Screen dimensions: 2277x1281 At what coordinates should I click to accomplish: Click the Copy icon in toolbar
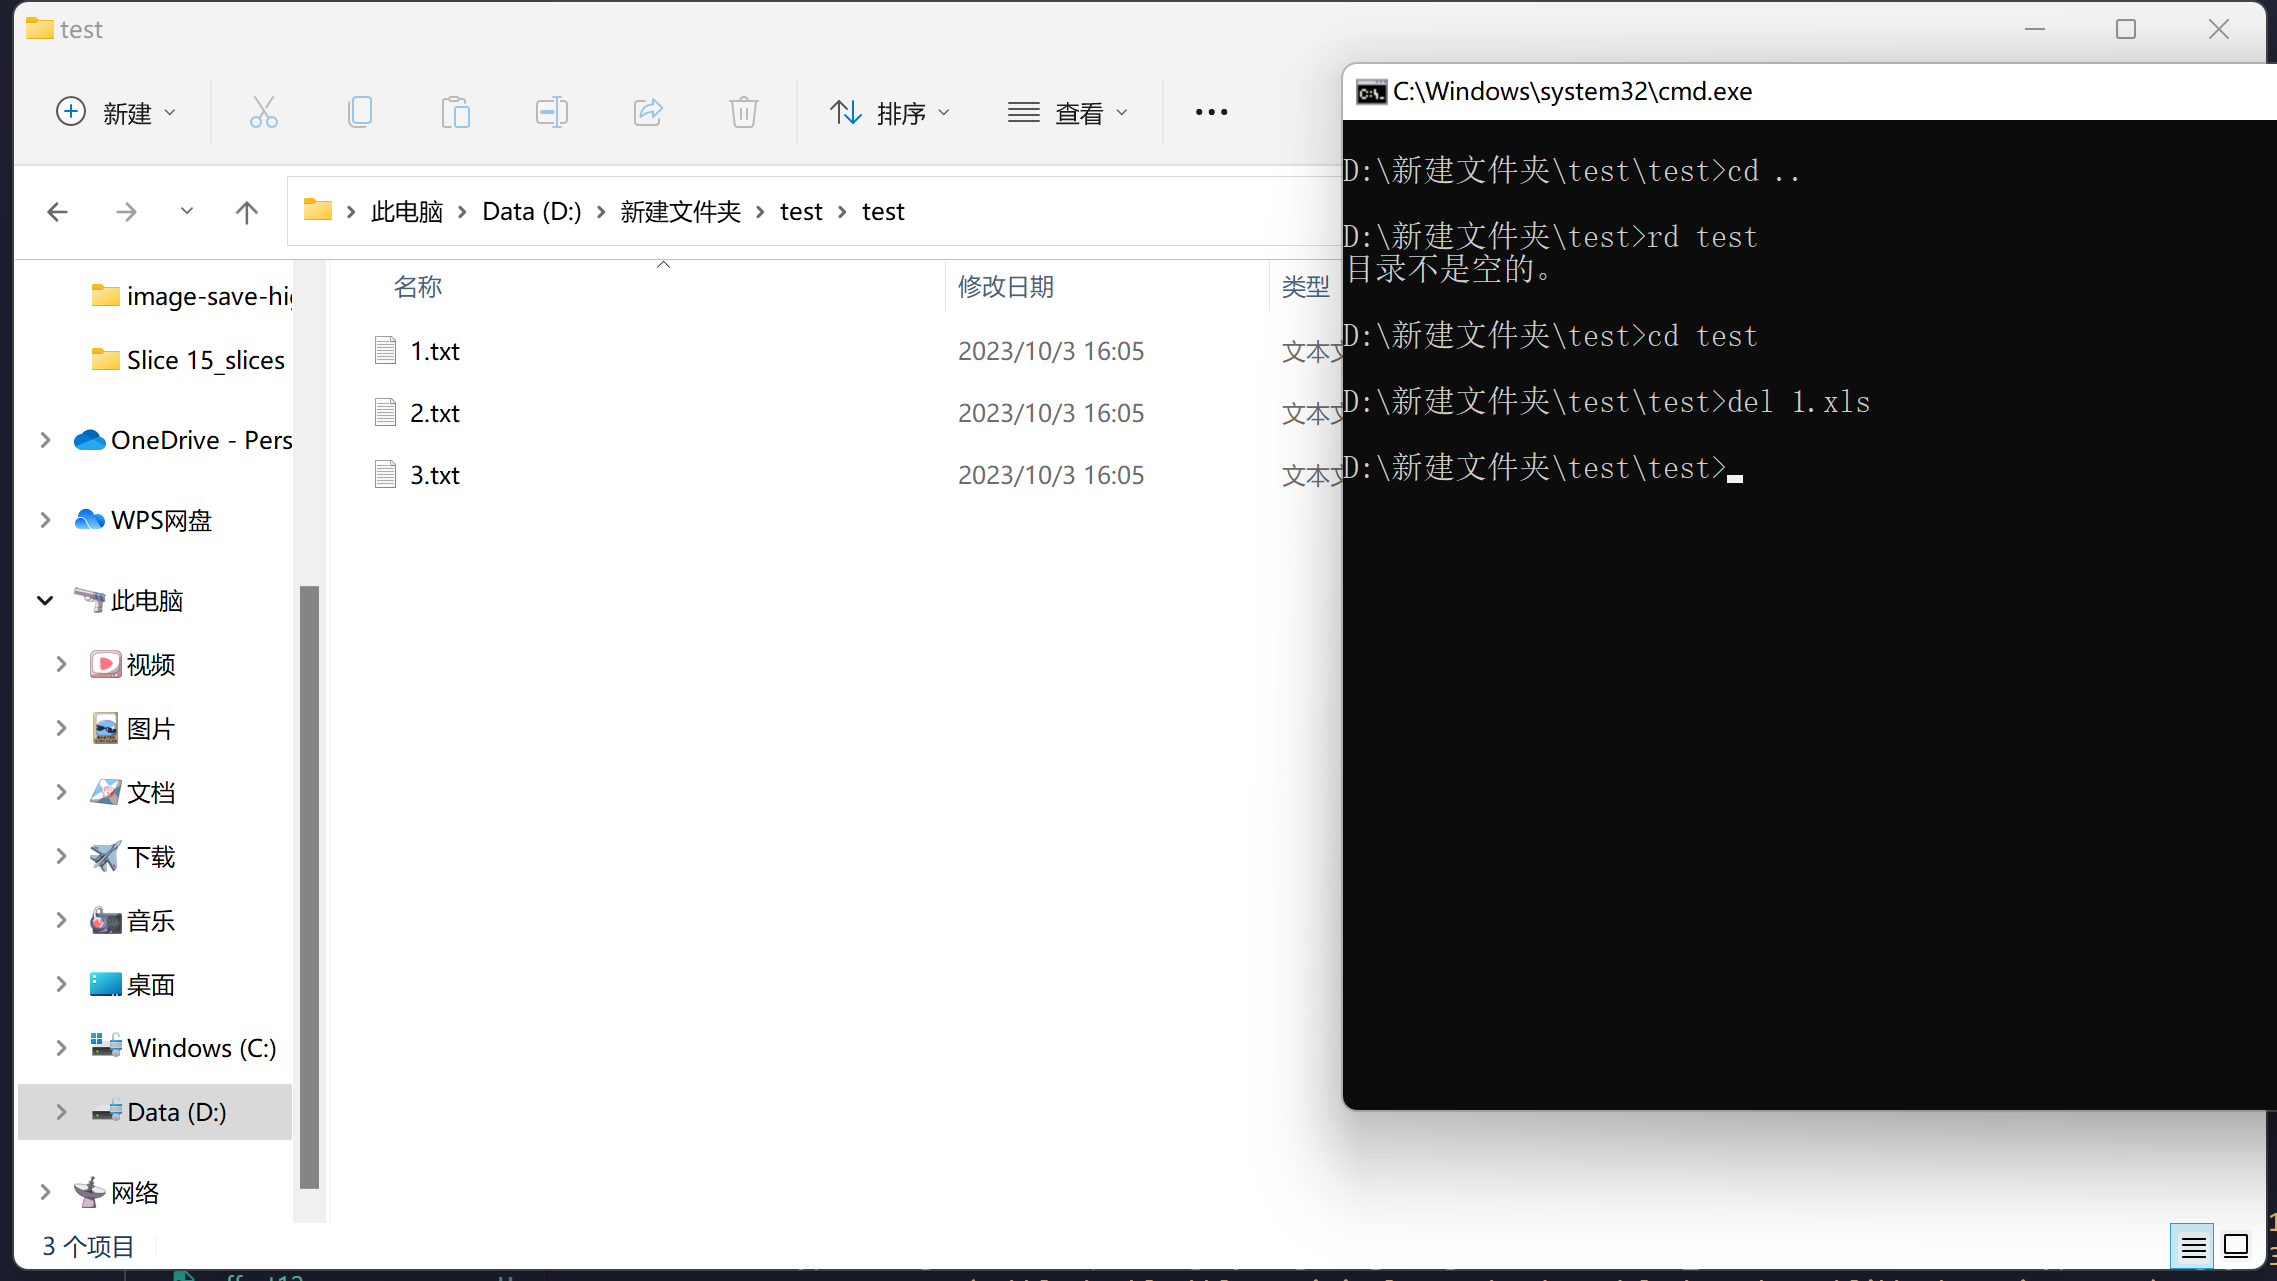pos(360,112)
